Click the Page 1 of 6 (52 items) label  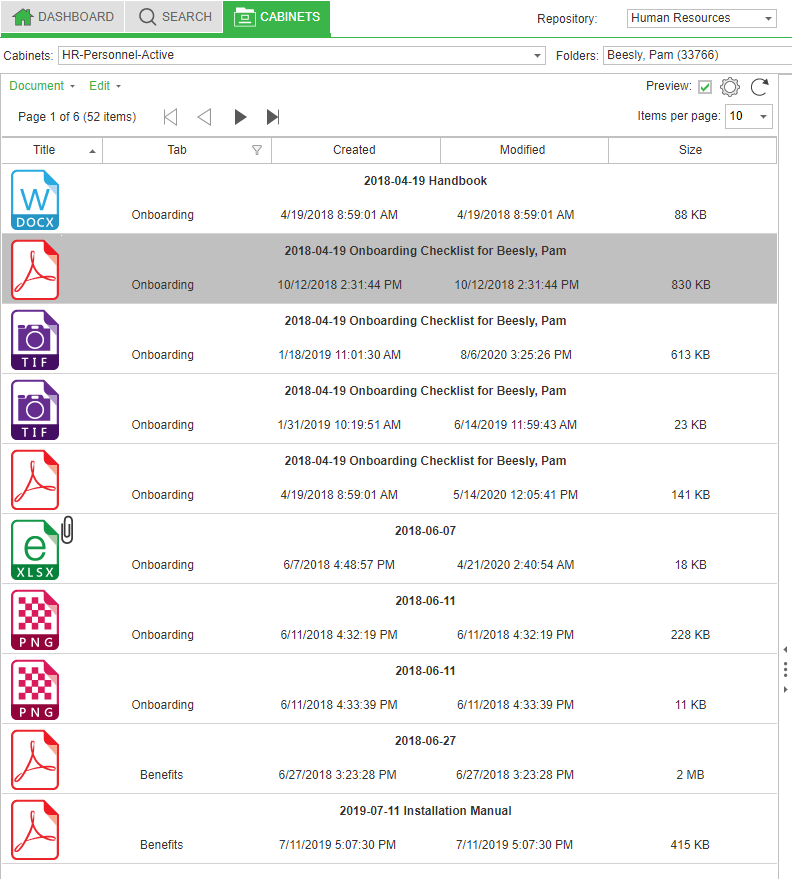[x=77, y=117]
